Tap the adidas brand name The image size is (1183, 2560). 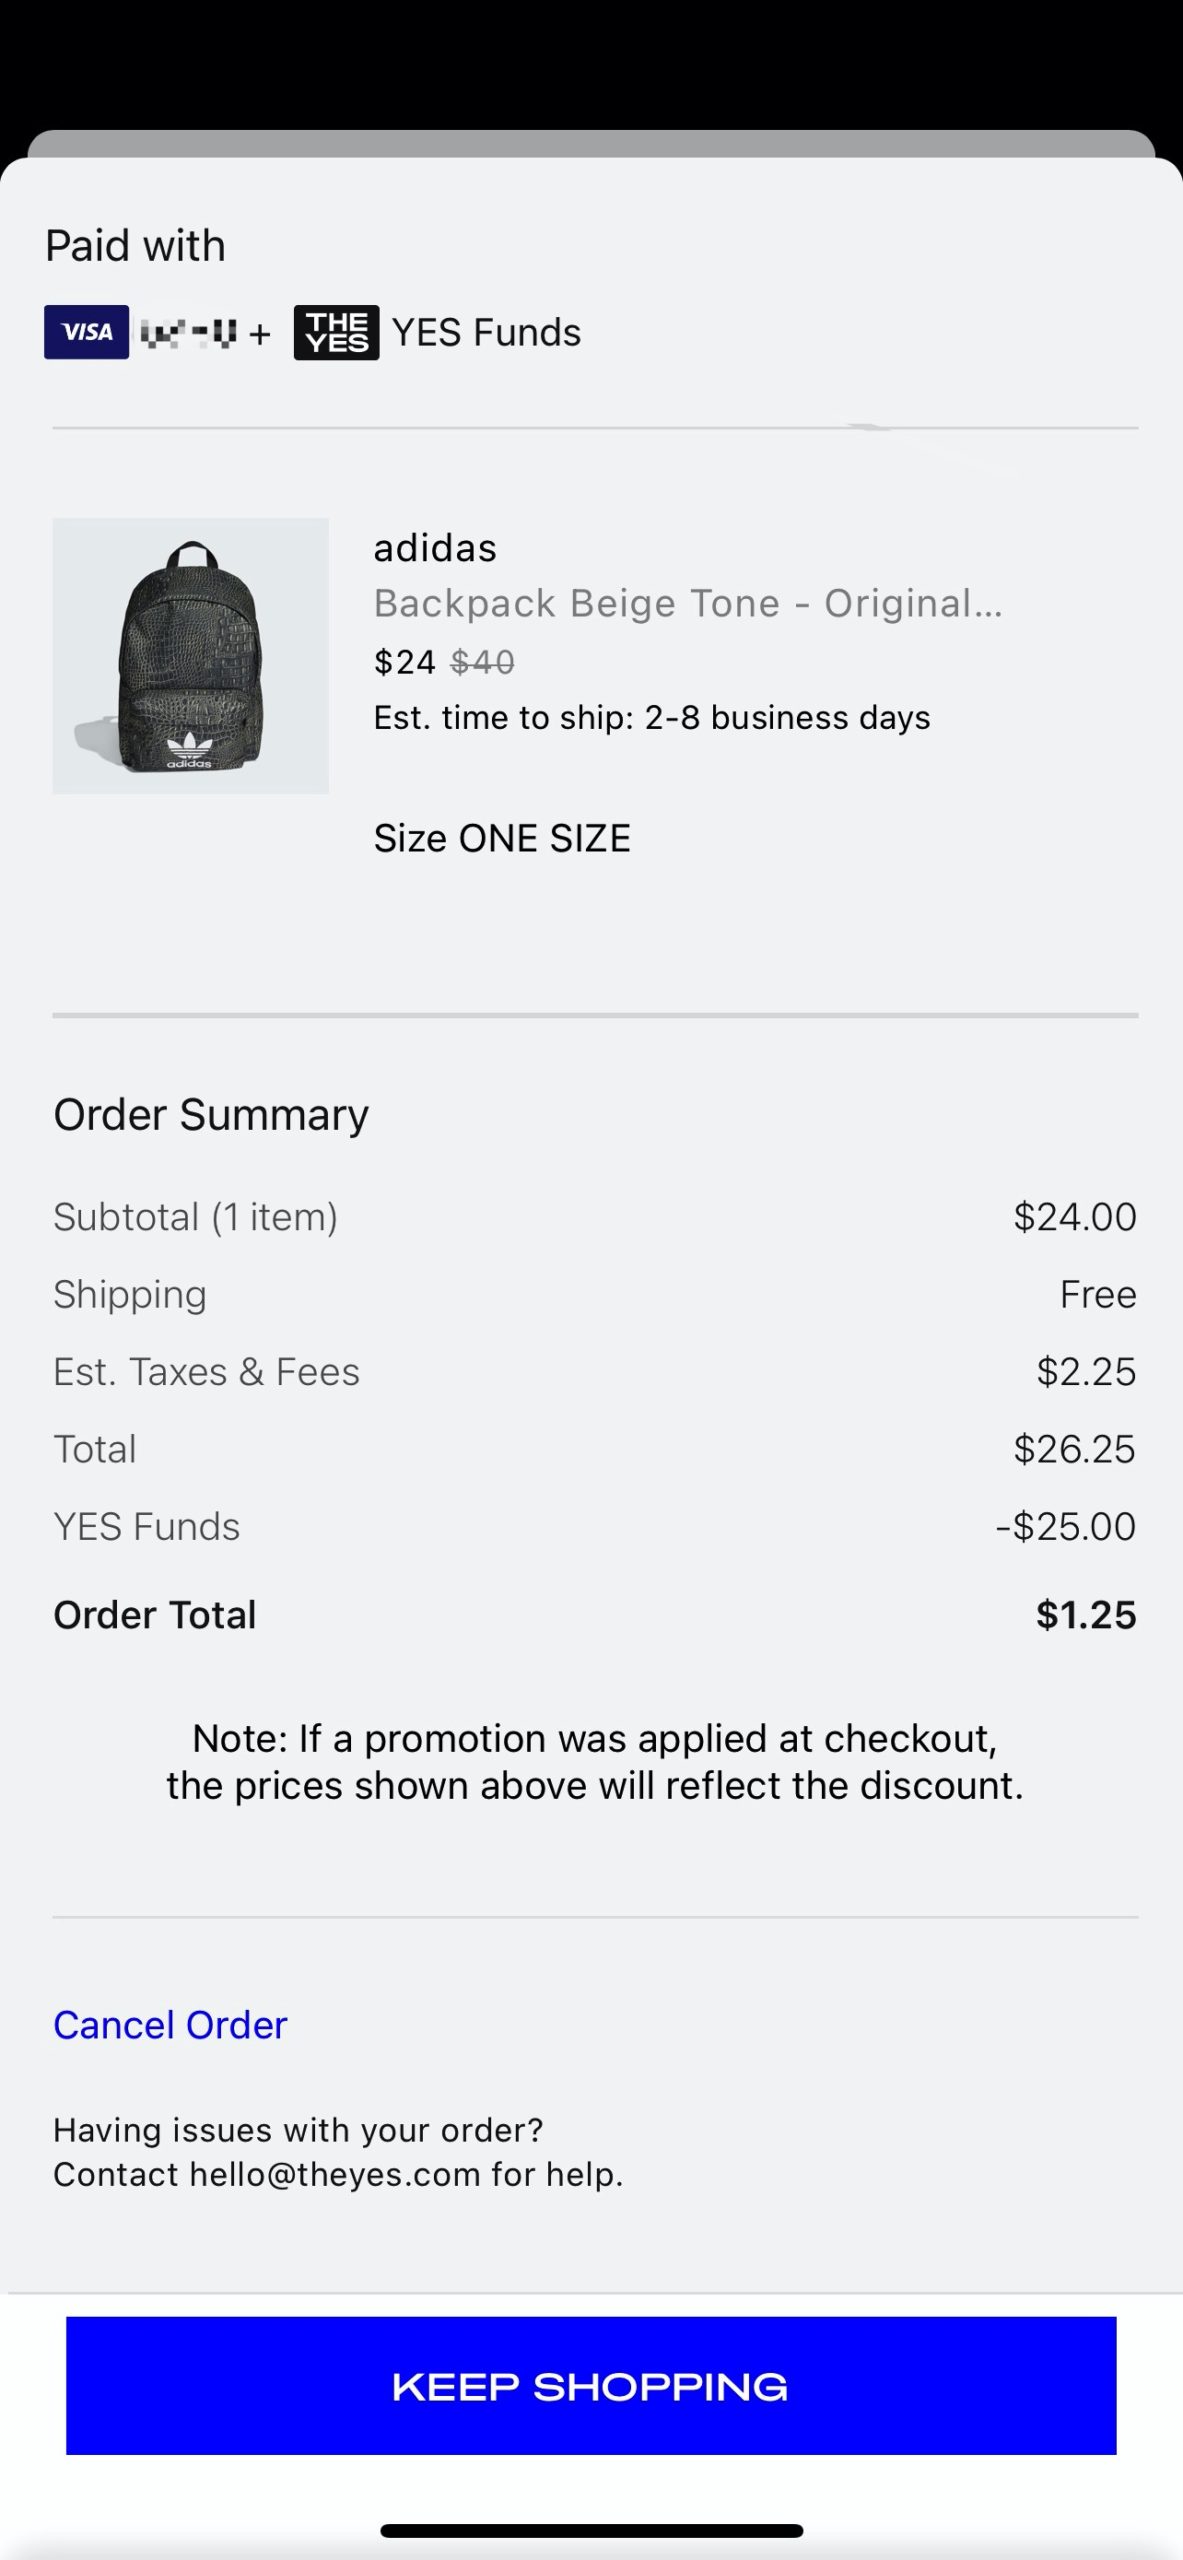click(x=435, y=548)
